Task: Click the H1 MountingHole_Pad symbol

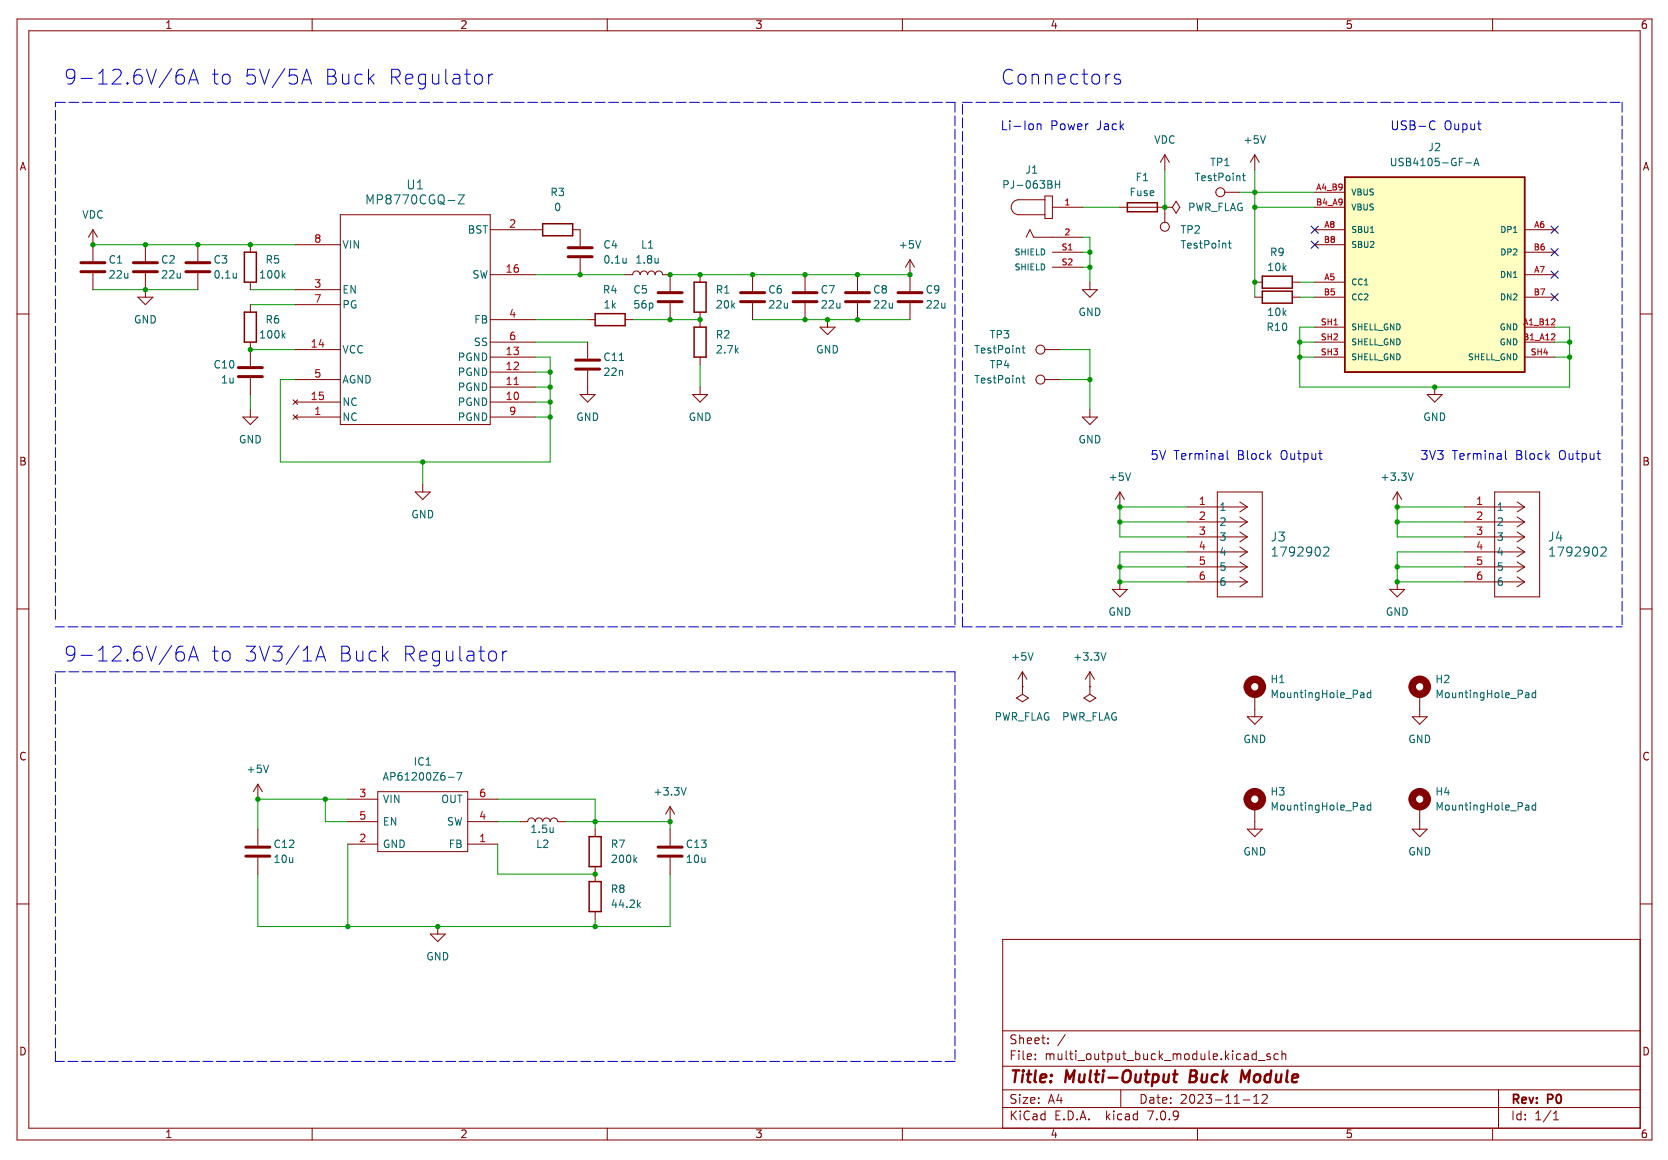Action: coord(1254,687)
